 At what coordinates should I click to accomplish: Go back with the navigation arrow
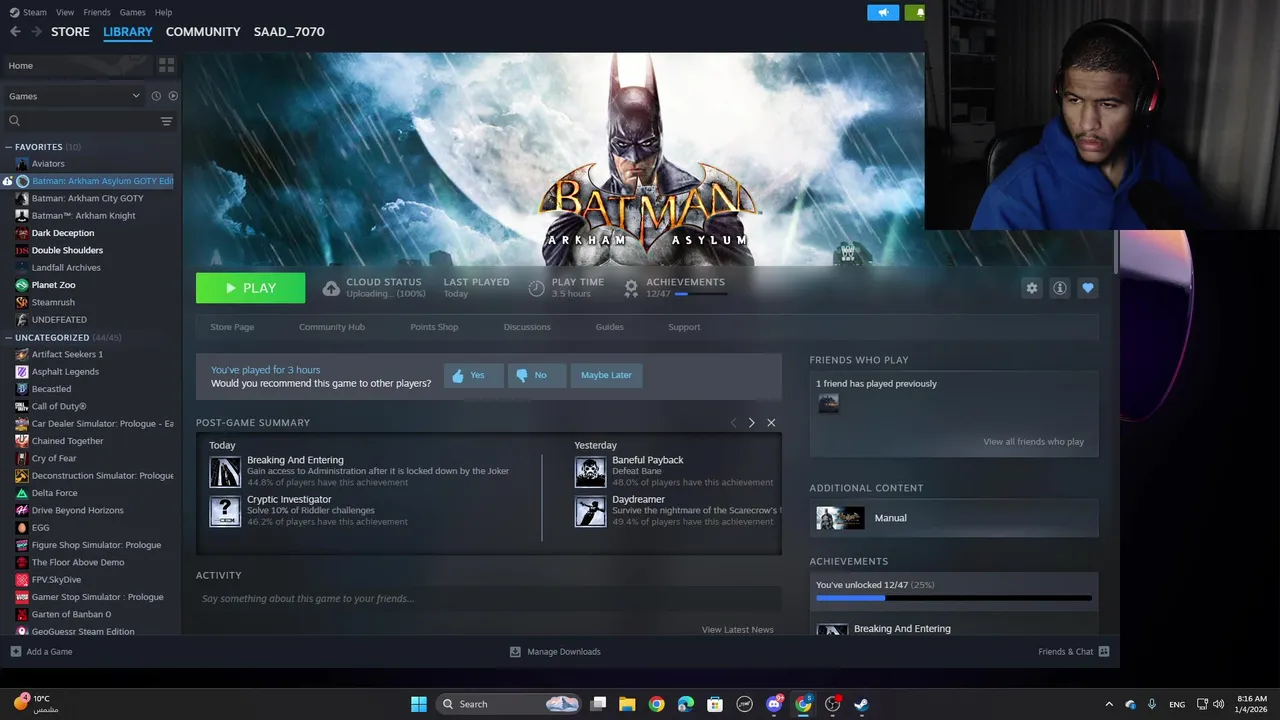15,32
